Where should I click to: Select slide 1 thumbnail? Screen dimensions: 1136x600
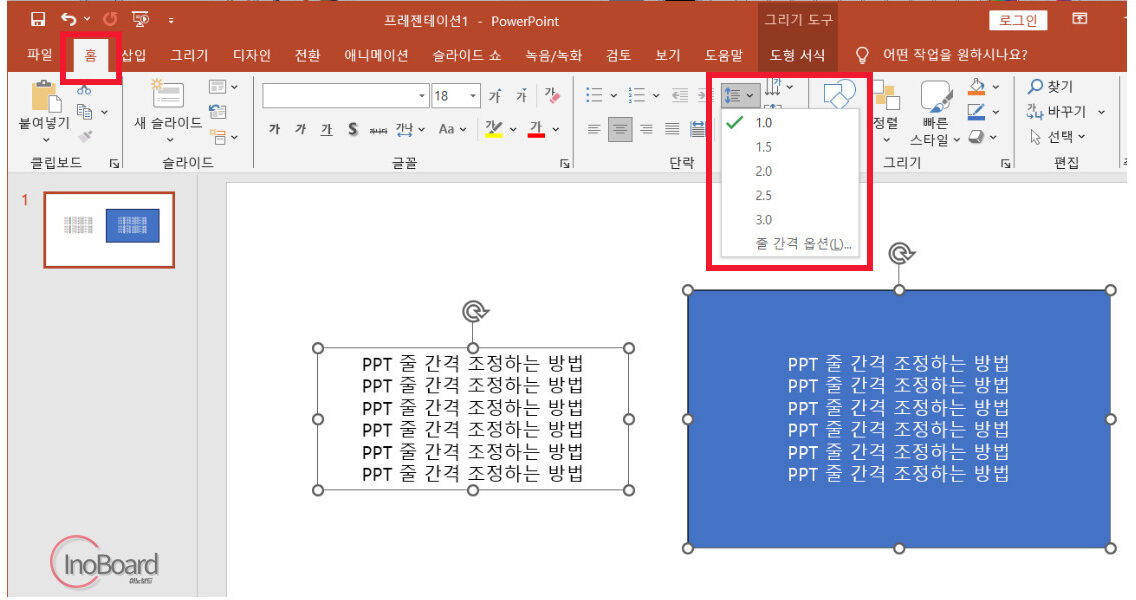pos(109,230)
